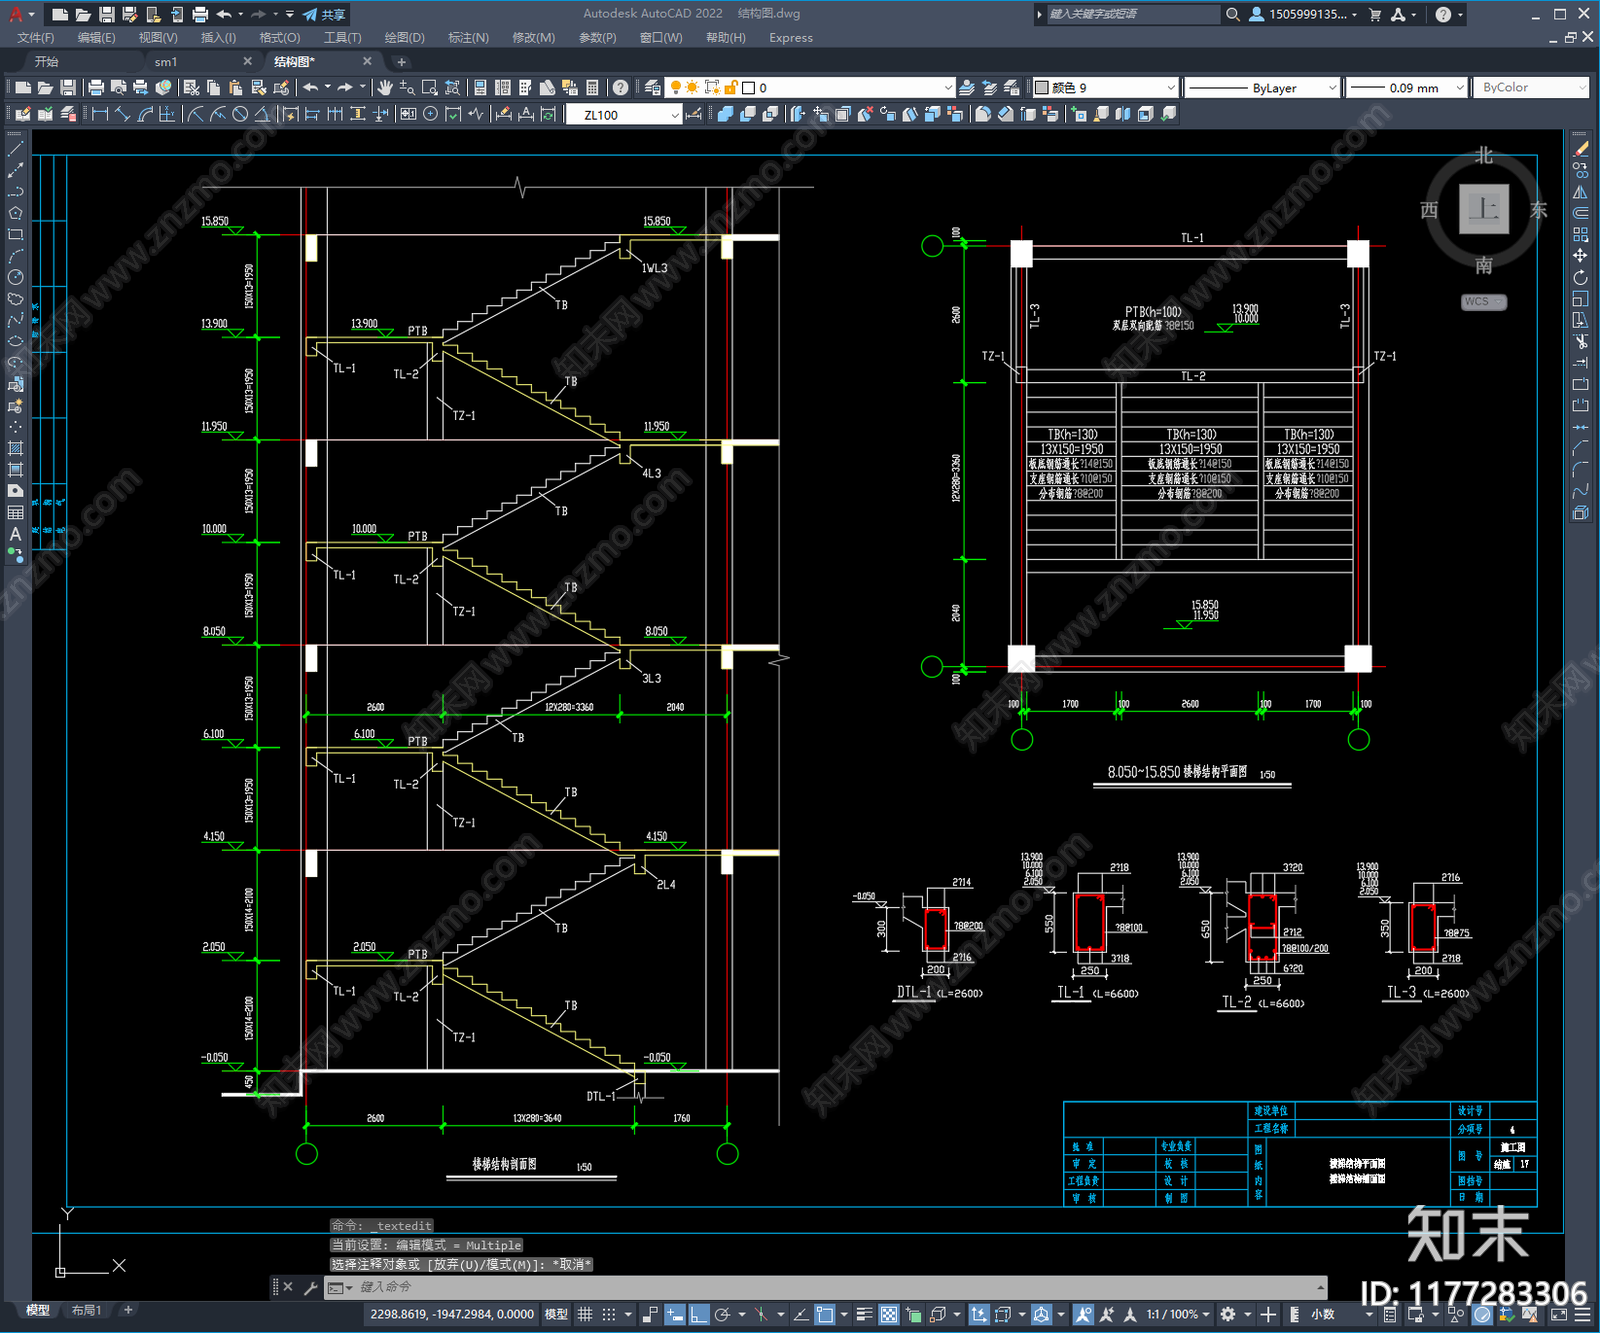The width and height of the screenshot is (1600, 1333).
Task: Toggle snap mode in status bar
Action: (x=608, y=1314)
